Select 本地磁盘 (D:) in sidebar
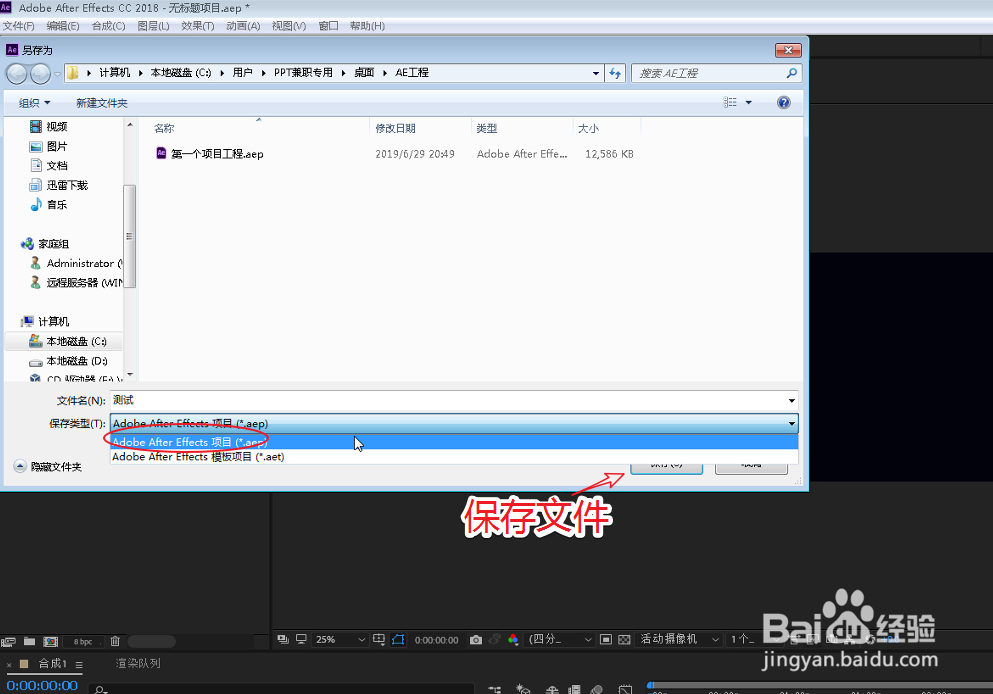993x694 pixels. [x=68, y=361]
